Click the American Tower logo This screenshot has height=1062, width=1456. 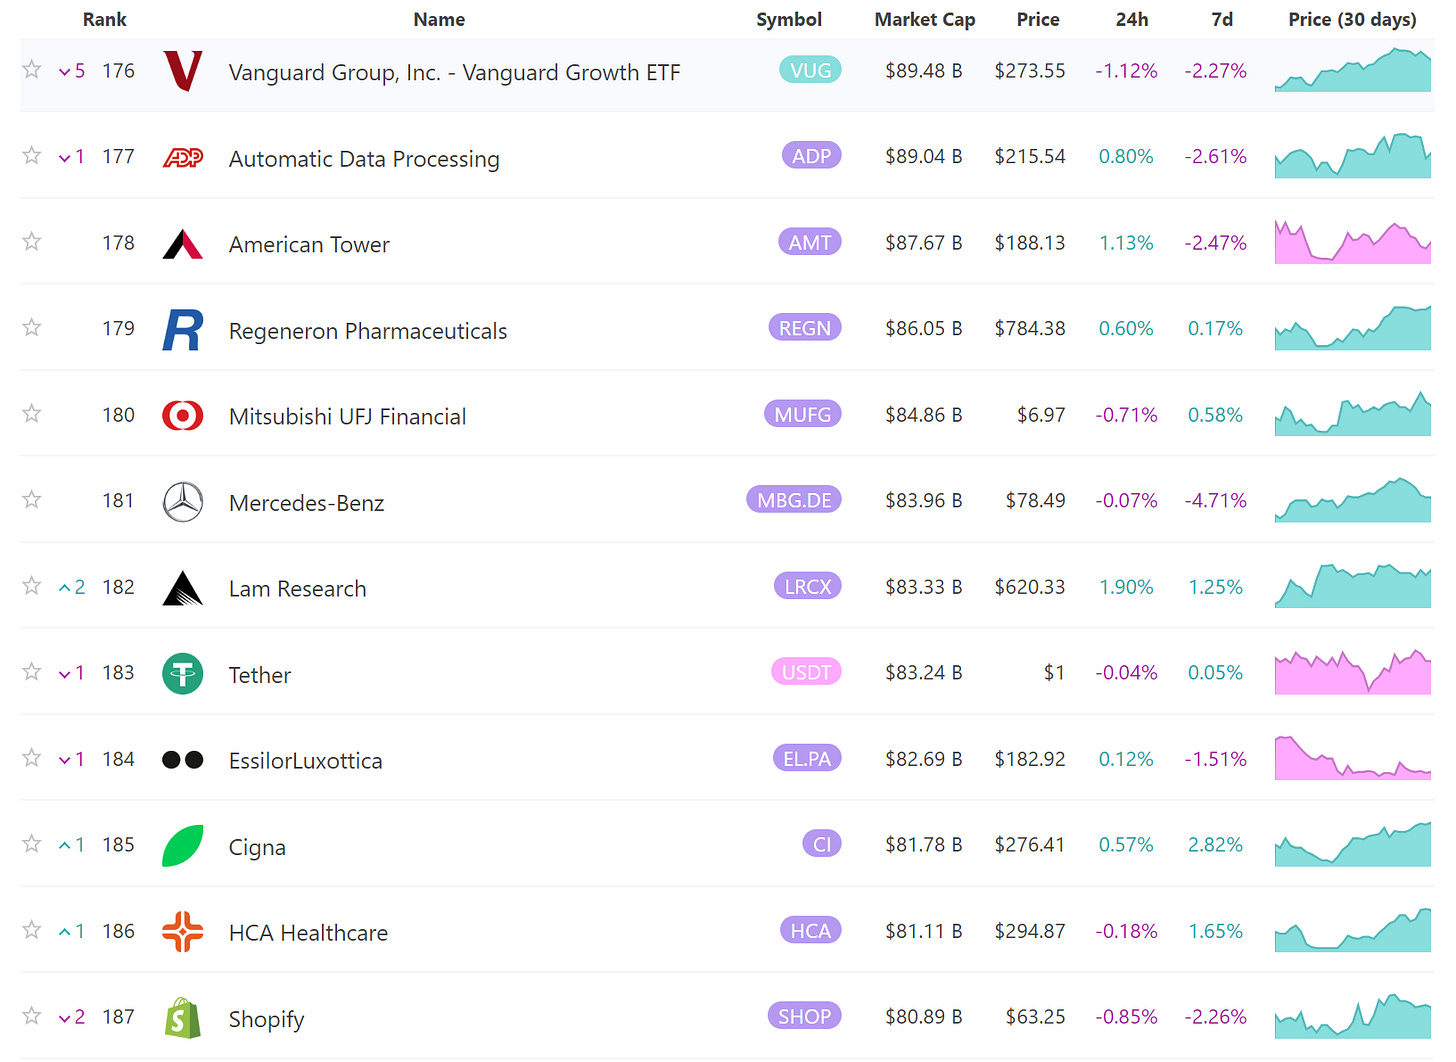point(183,244)
